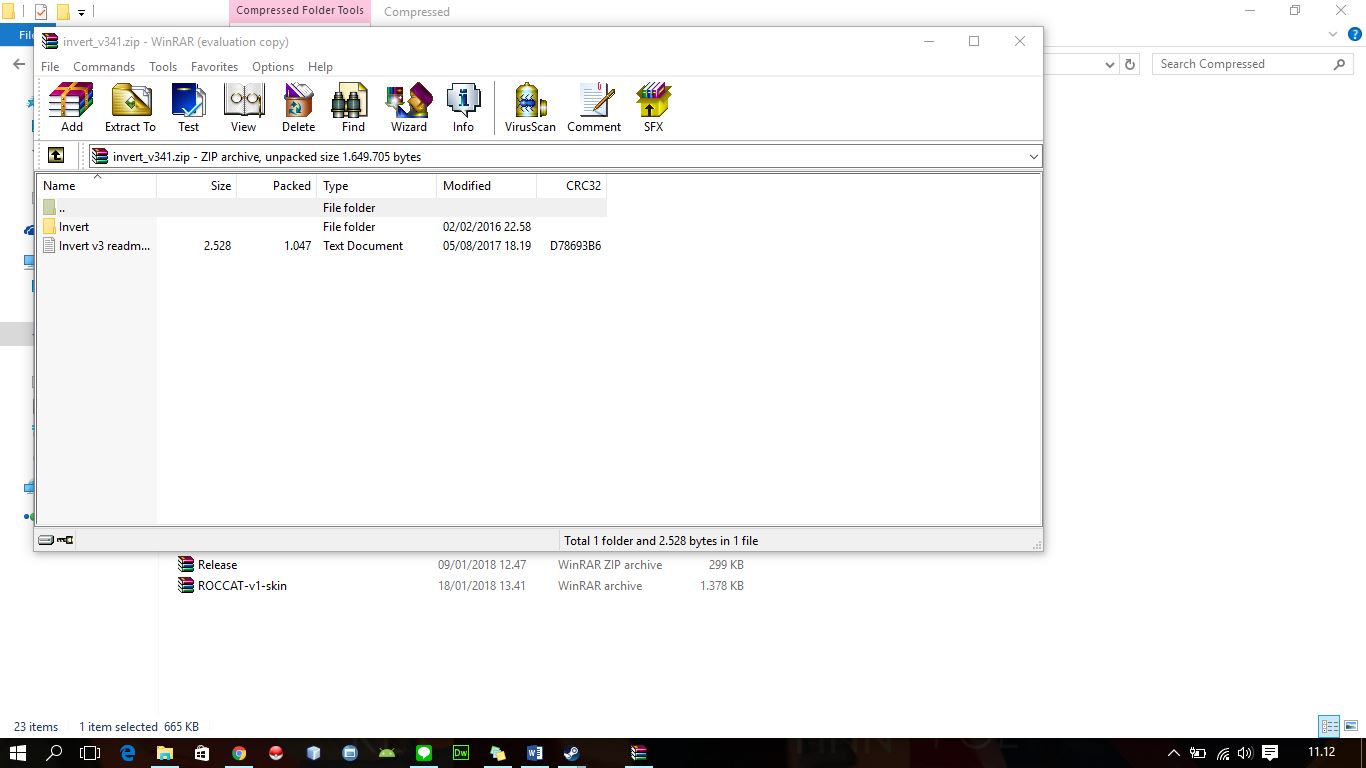Expand the Explorer ribbon with the chevron
Screen dimensions: 1366x768
pyautogui.click(x=1333, y=34)
